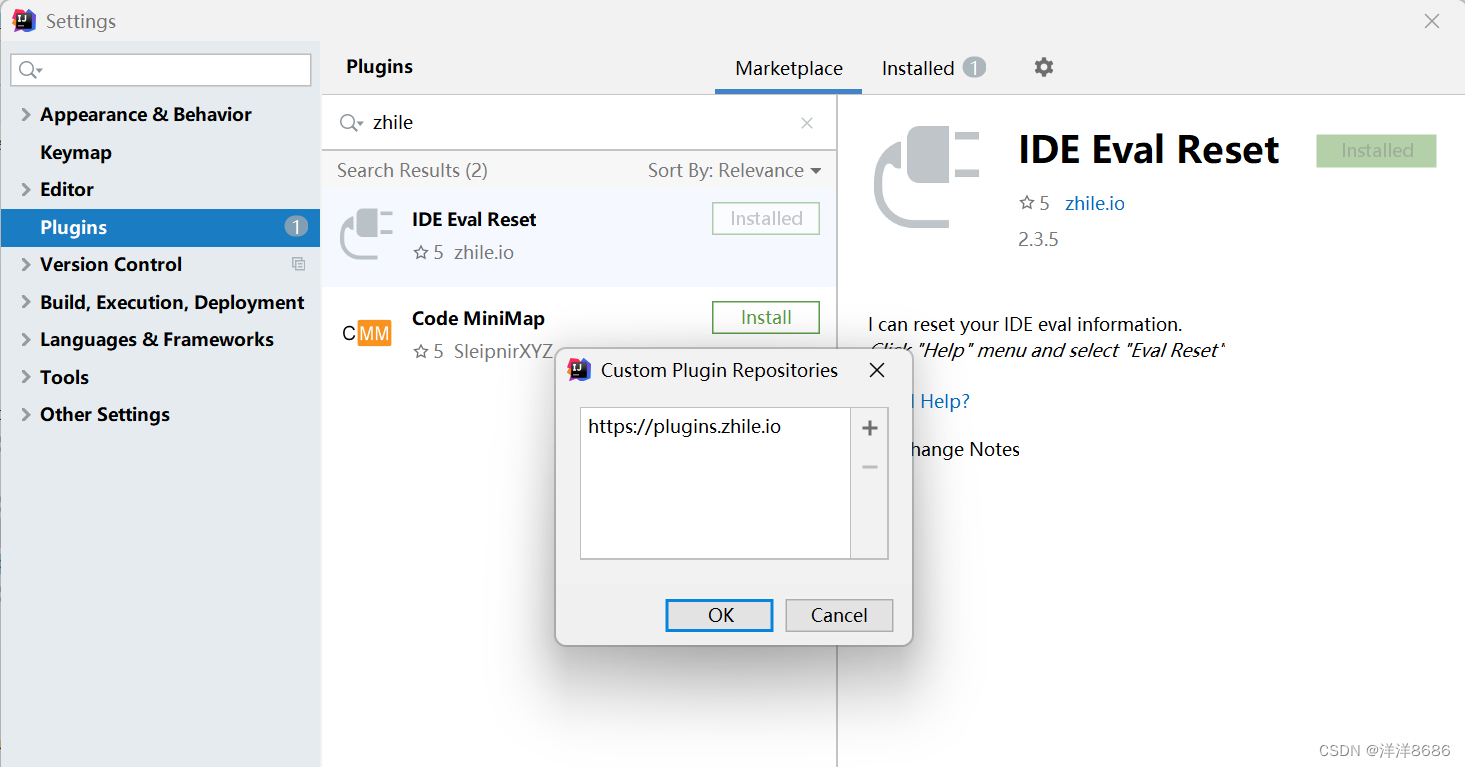The image size is (1465, 767).
Task: Focus the settings search field
Action: pos(161,70)
